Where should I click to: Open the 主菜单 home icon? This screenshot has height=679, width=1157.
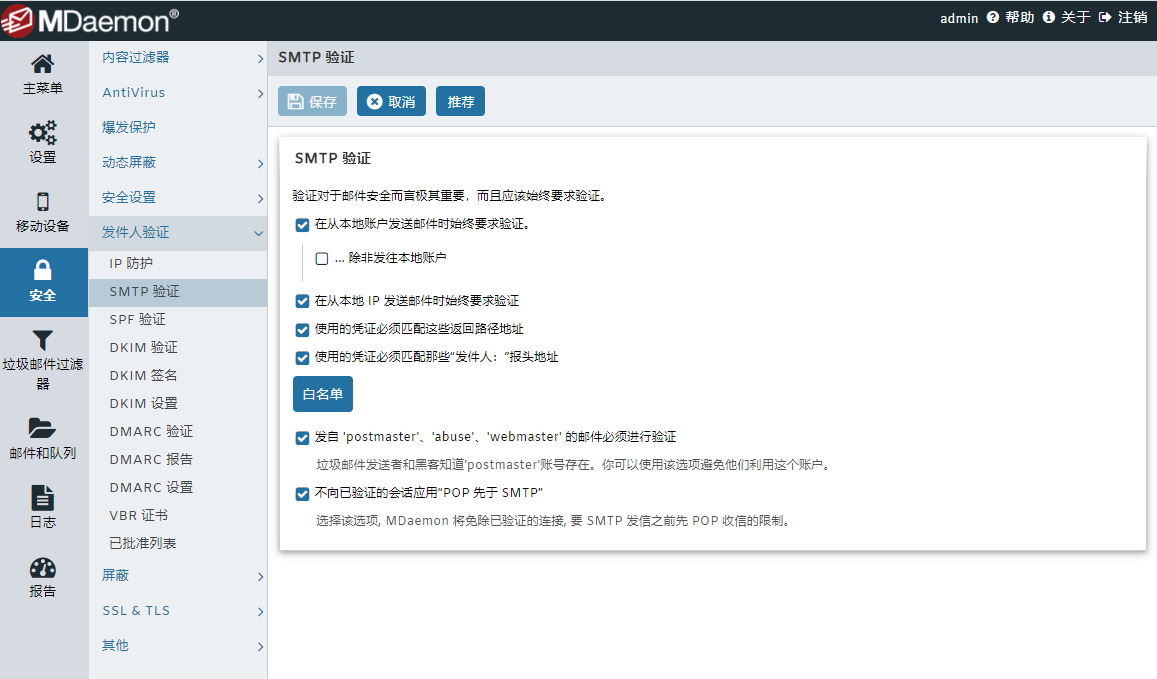(42, 64)
